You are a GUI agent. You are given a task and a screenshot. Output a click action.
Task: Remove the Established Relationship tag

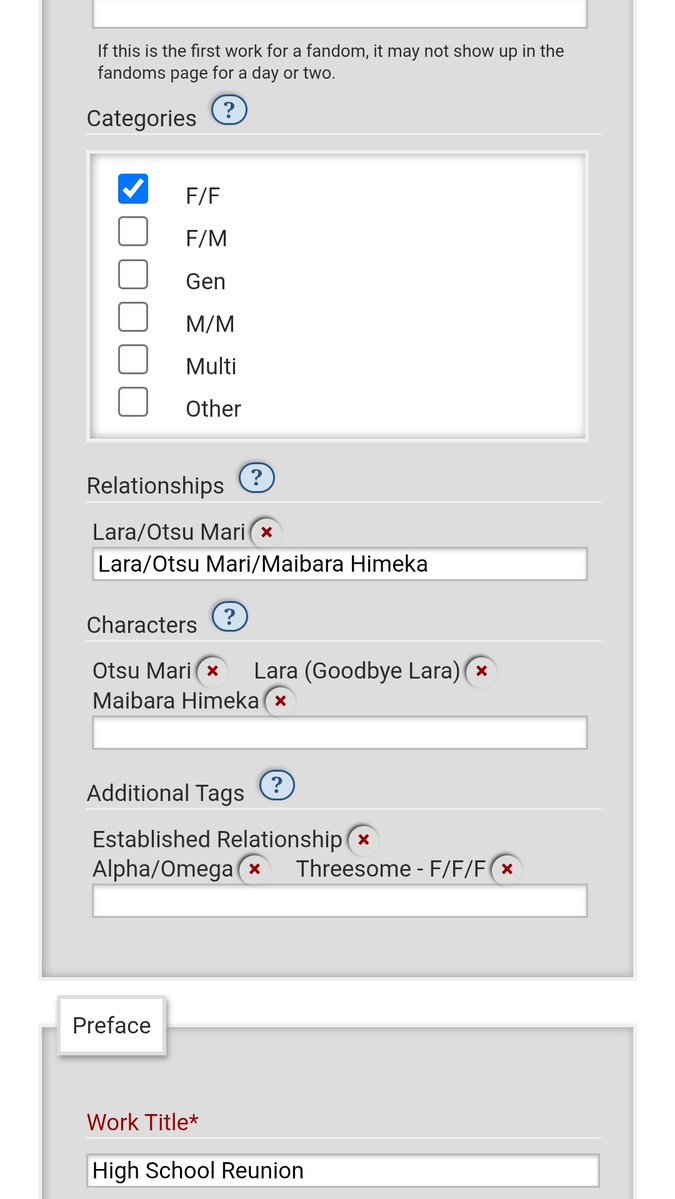[363, 840]
